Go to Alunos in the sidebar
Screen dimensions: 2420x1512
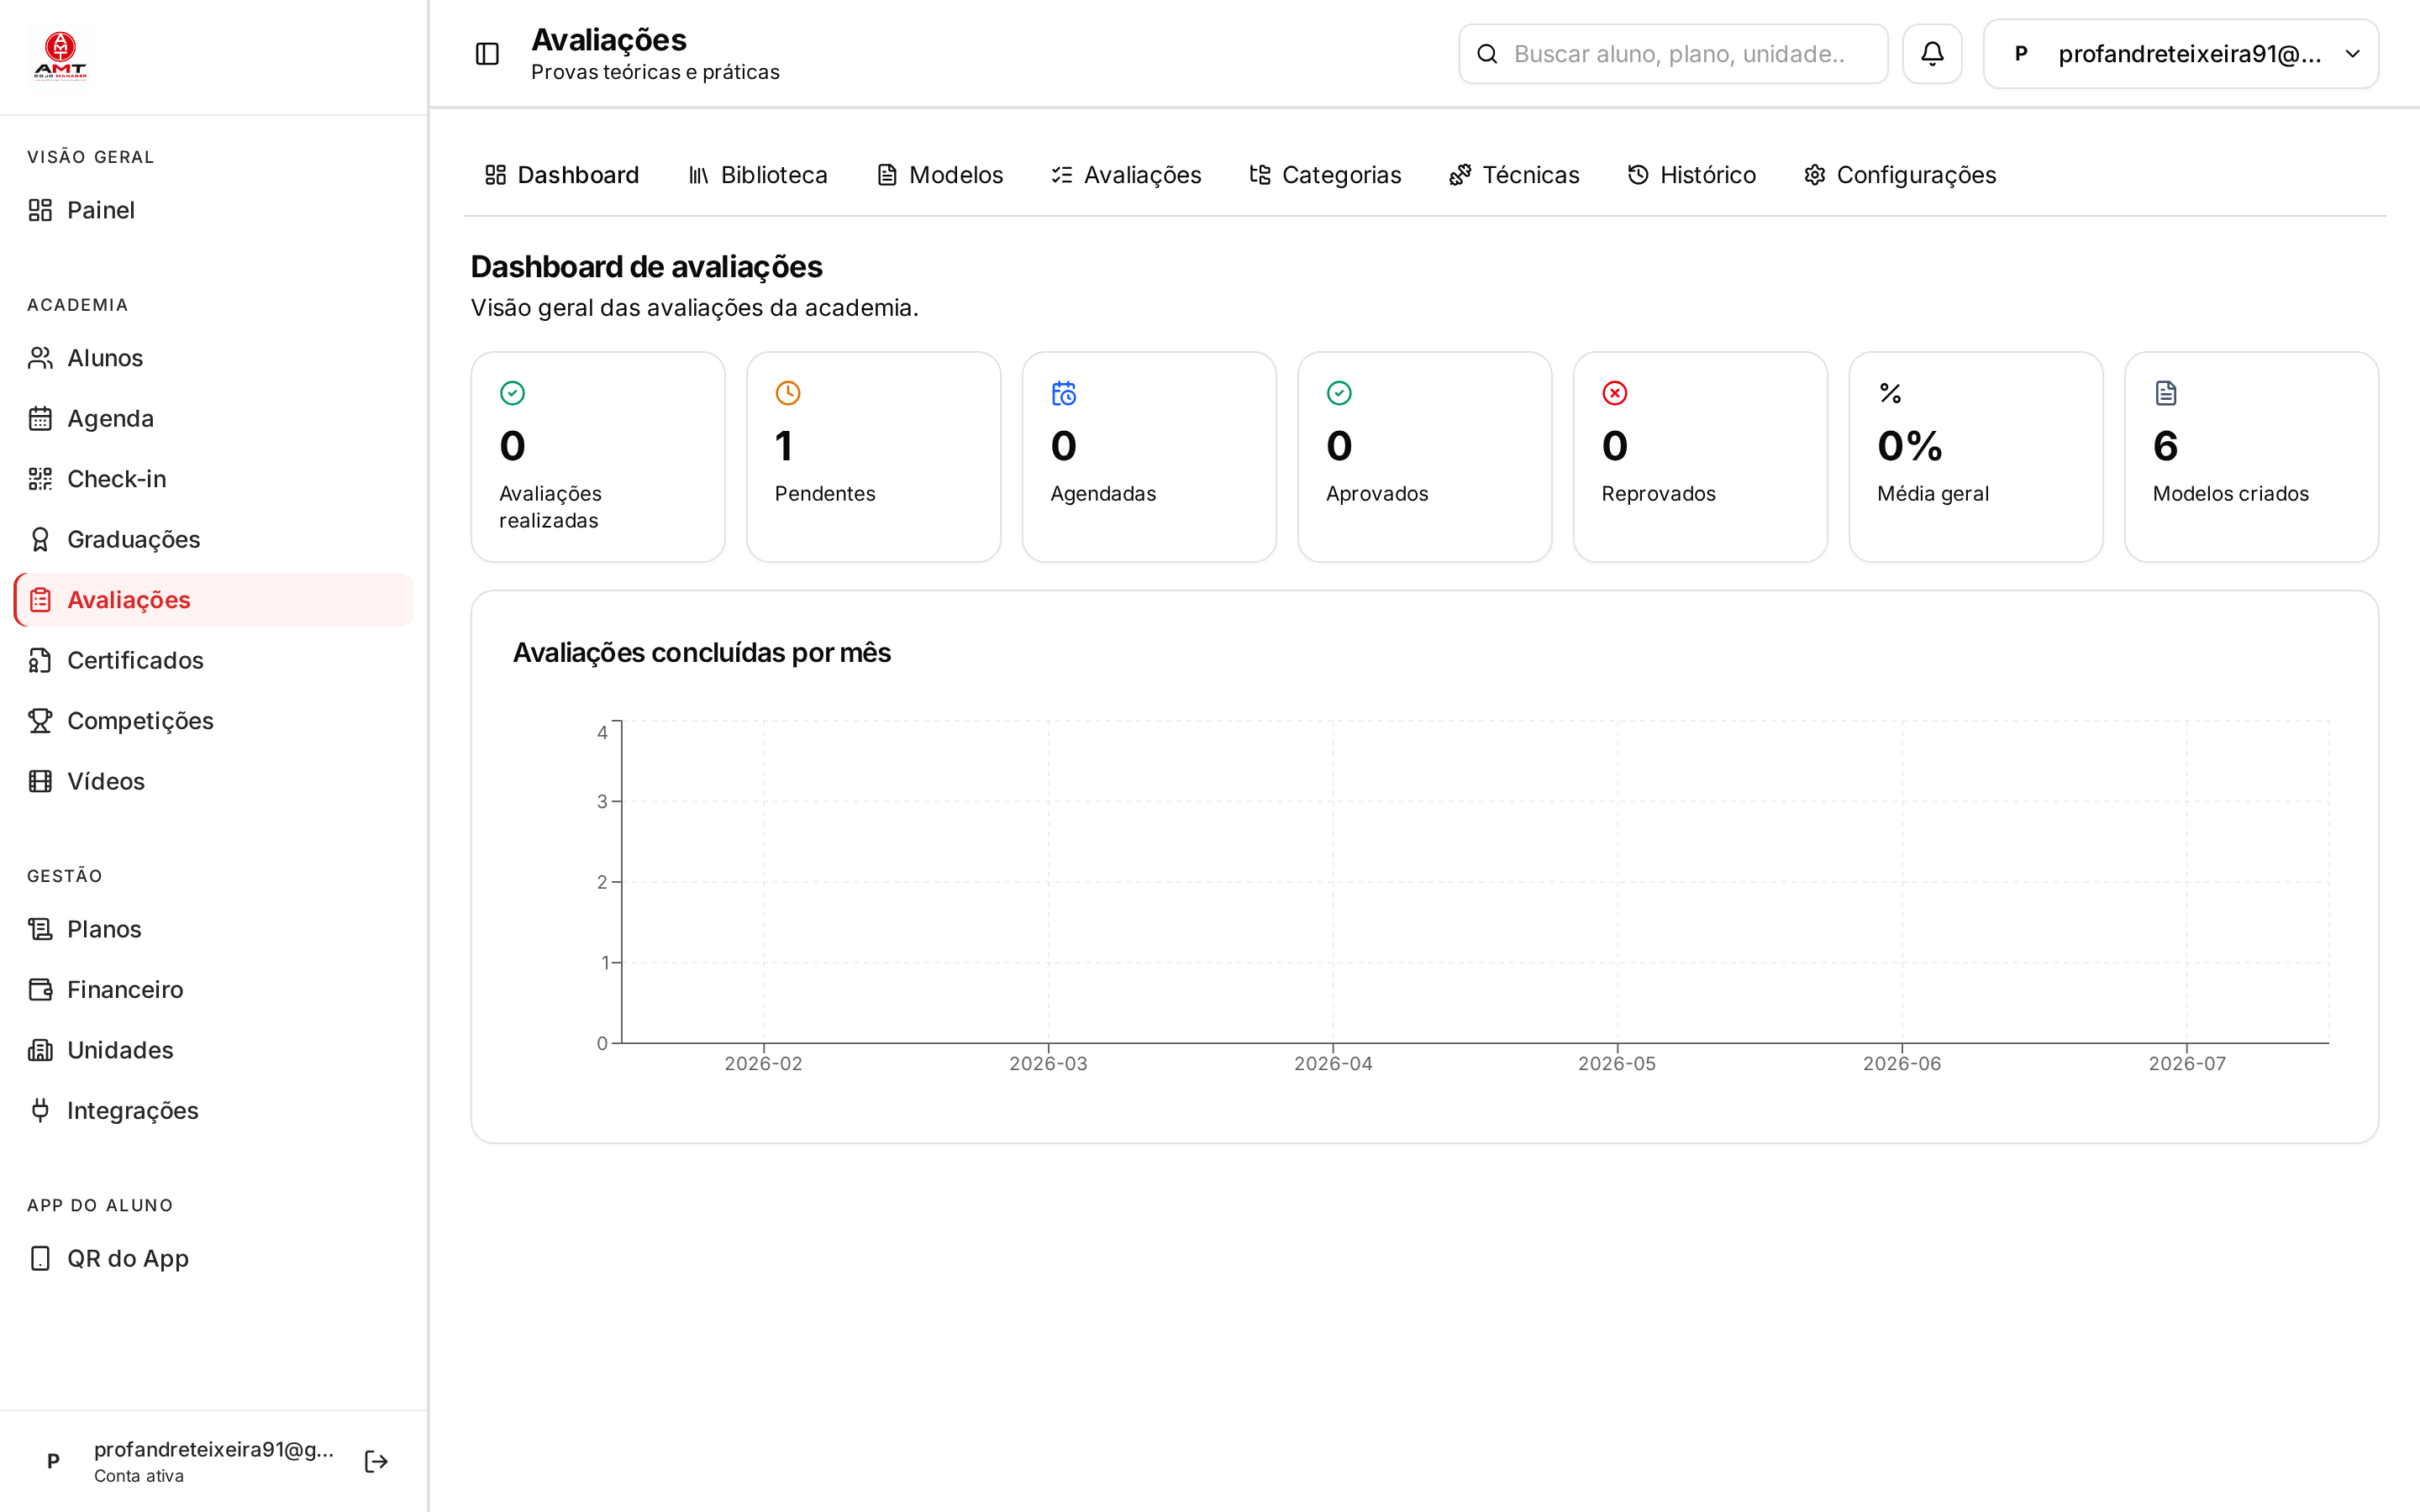tap(214, 358)
